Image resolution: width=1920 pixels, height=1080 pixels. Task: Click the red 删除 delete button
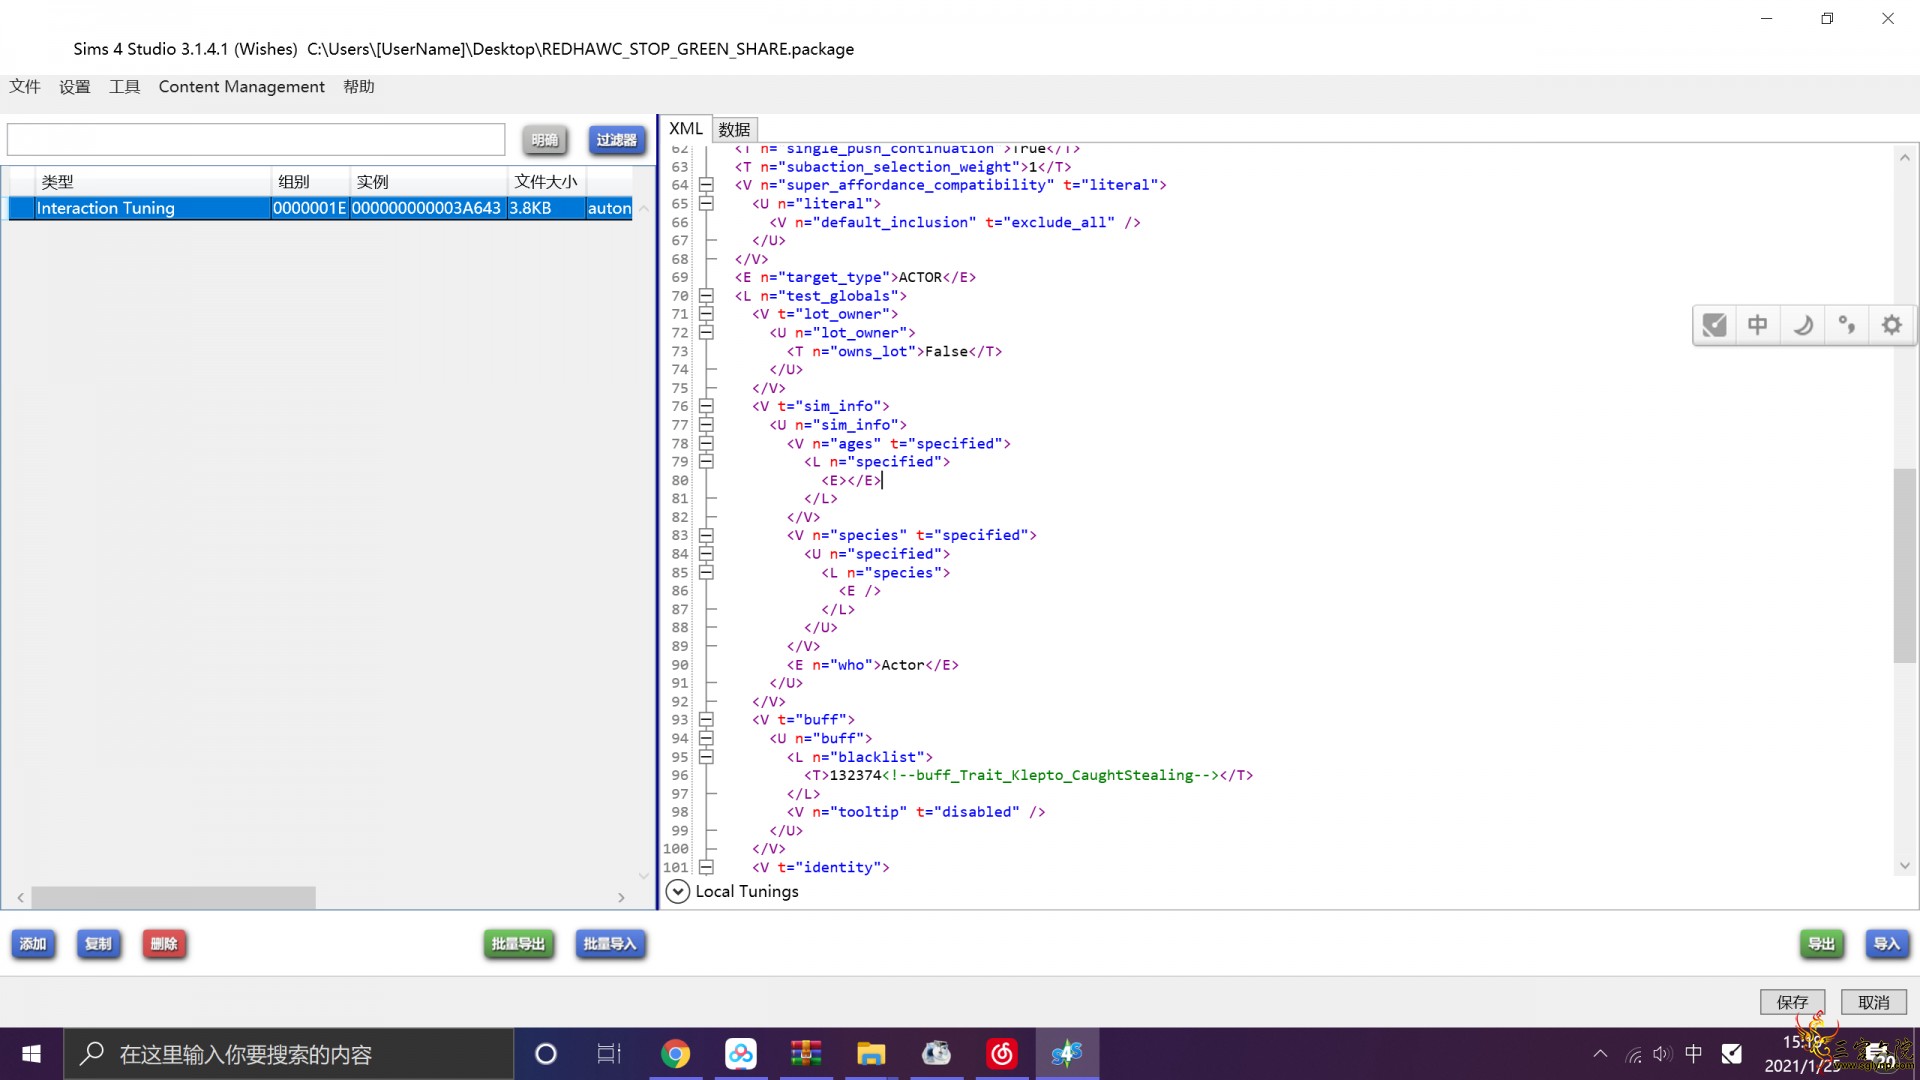click(x=164, y=944)
